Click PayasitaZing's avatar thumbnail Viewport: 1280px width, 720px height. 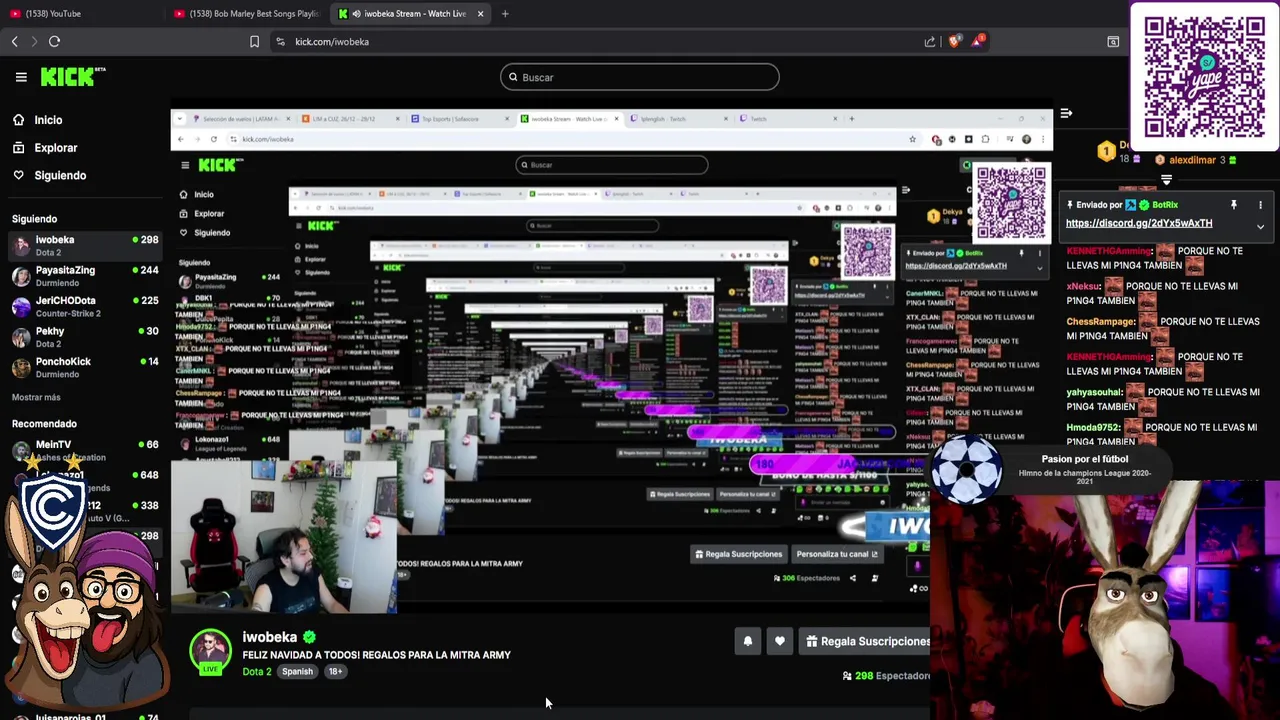[21, 276]
